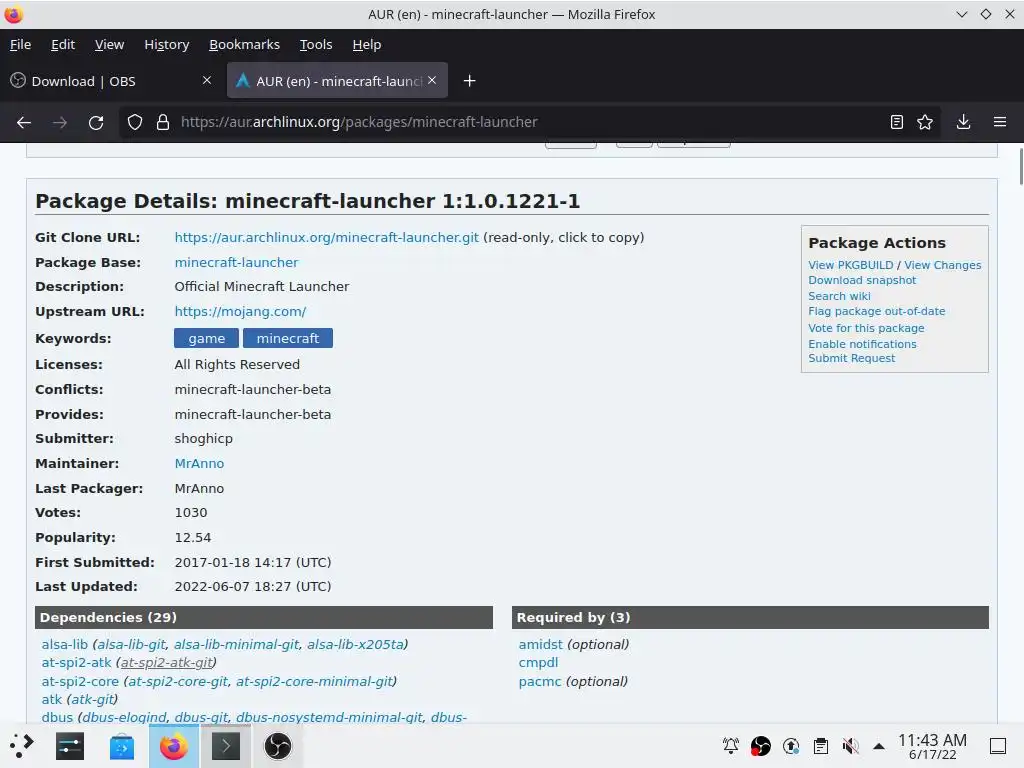Open OBS Studio from the taskbar
This screenshot has height=768, width=1024.
click(278, 746)
